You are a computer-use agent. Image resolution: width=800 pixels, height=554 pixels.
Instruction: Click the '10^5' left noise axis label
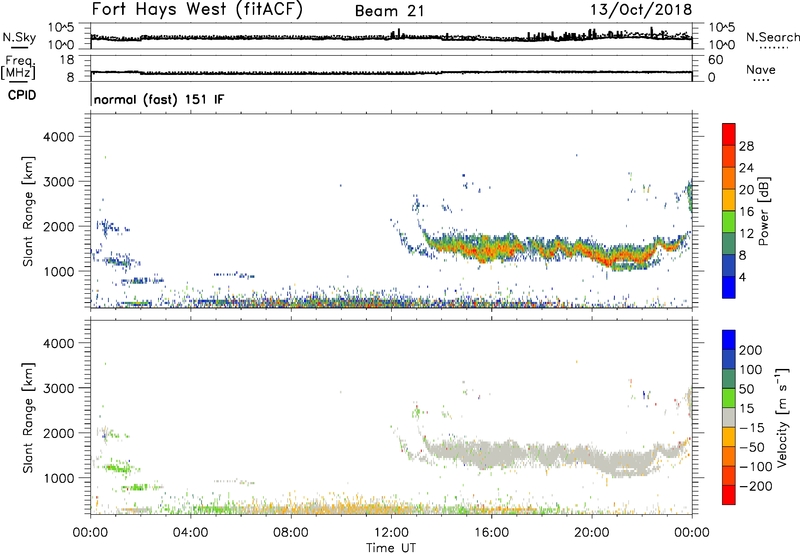tap(61, 27)
